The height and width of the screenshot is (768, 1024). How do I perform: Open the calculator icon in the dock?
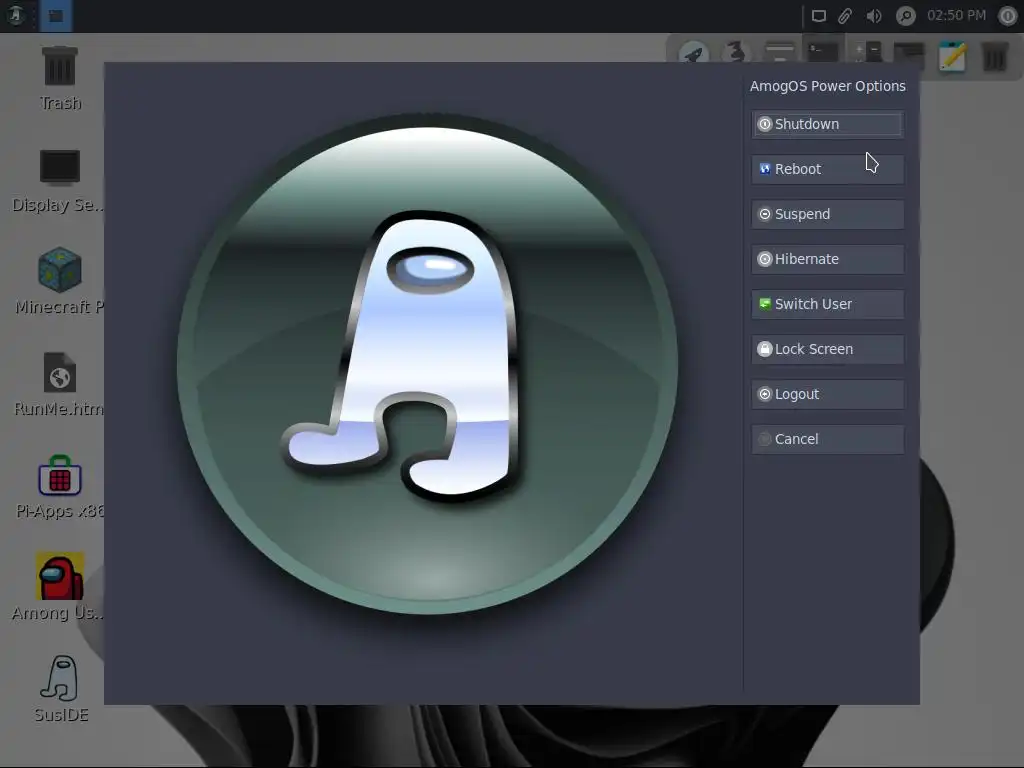pyautogui.click(x=868, y=52)
